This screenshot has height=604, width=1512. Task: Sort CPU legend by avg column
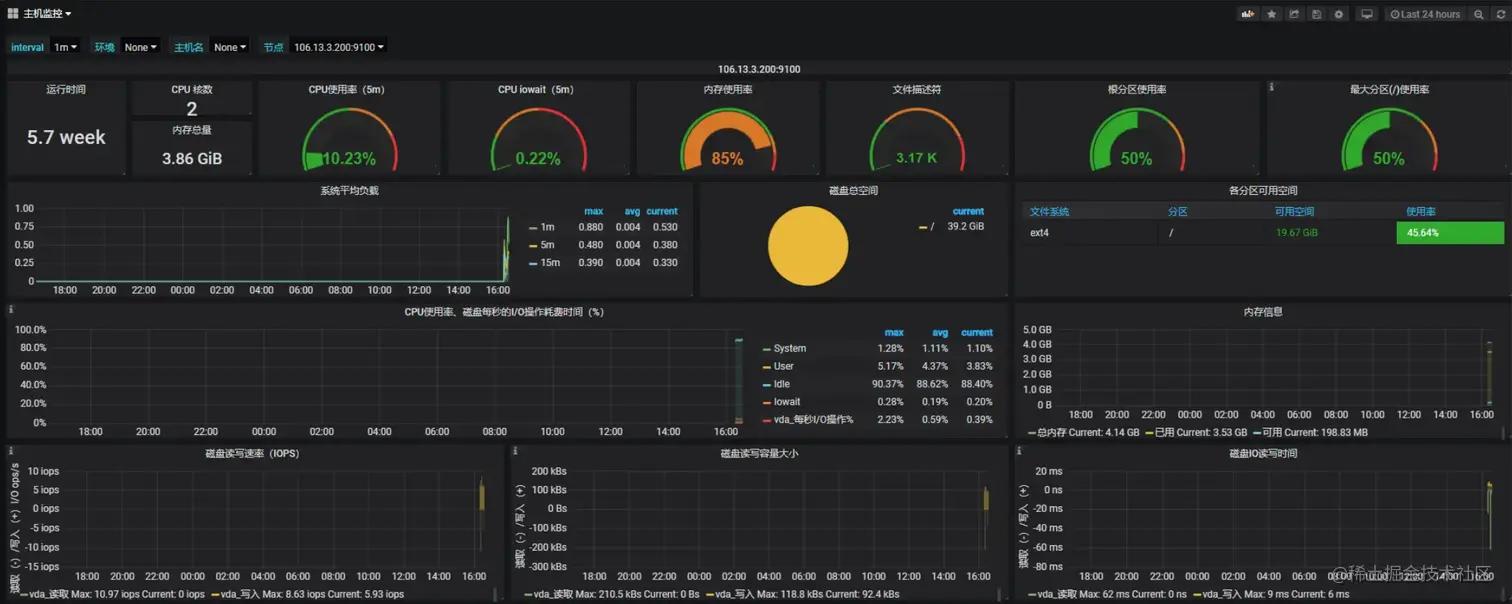(939, 332)
